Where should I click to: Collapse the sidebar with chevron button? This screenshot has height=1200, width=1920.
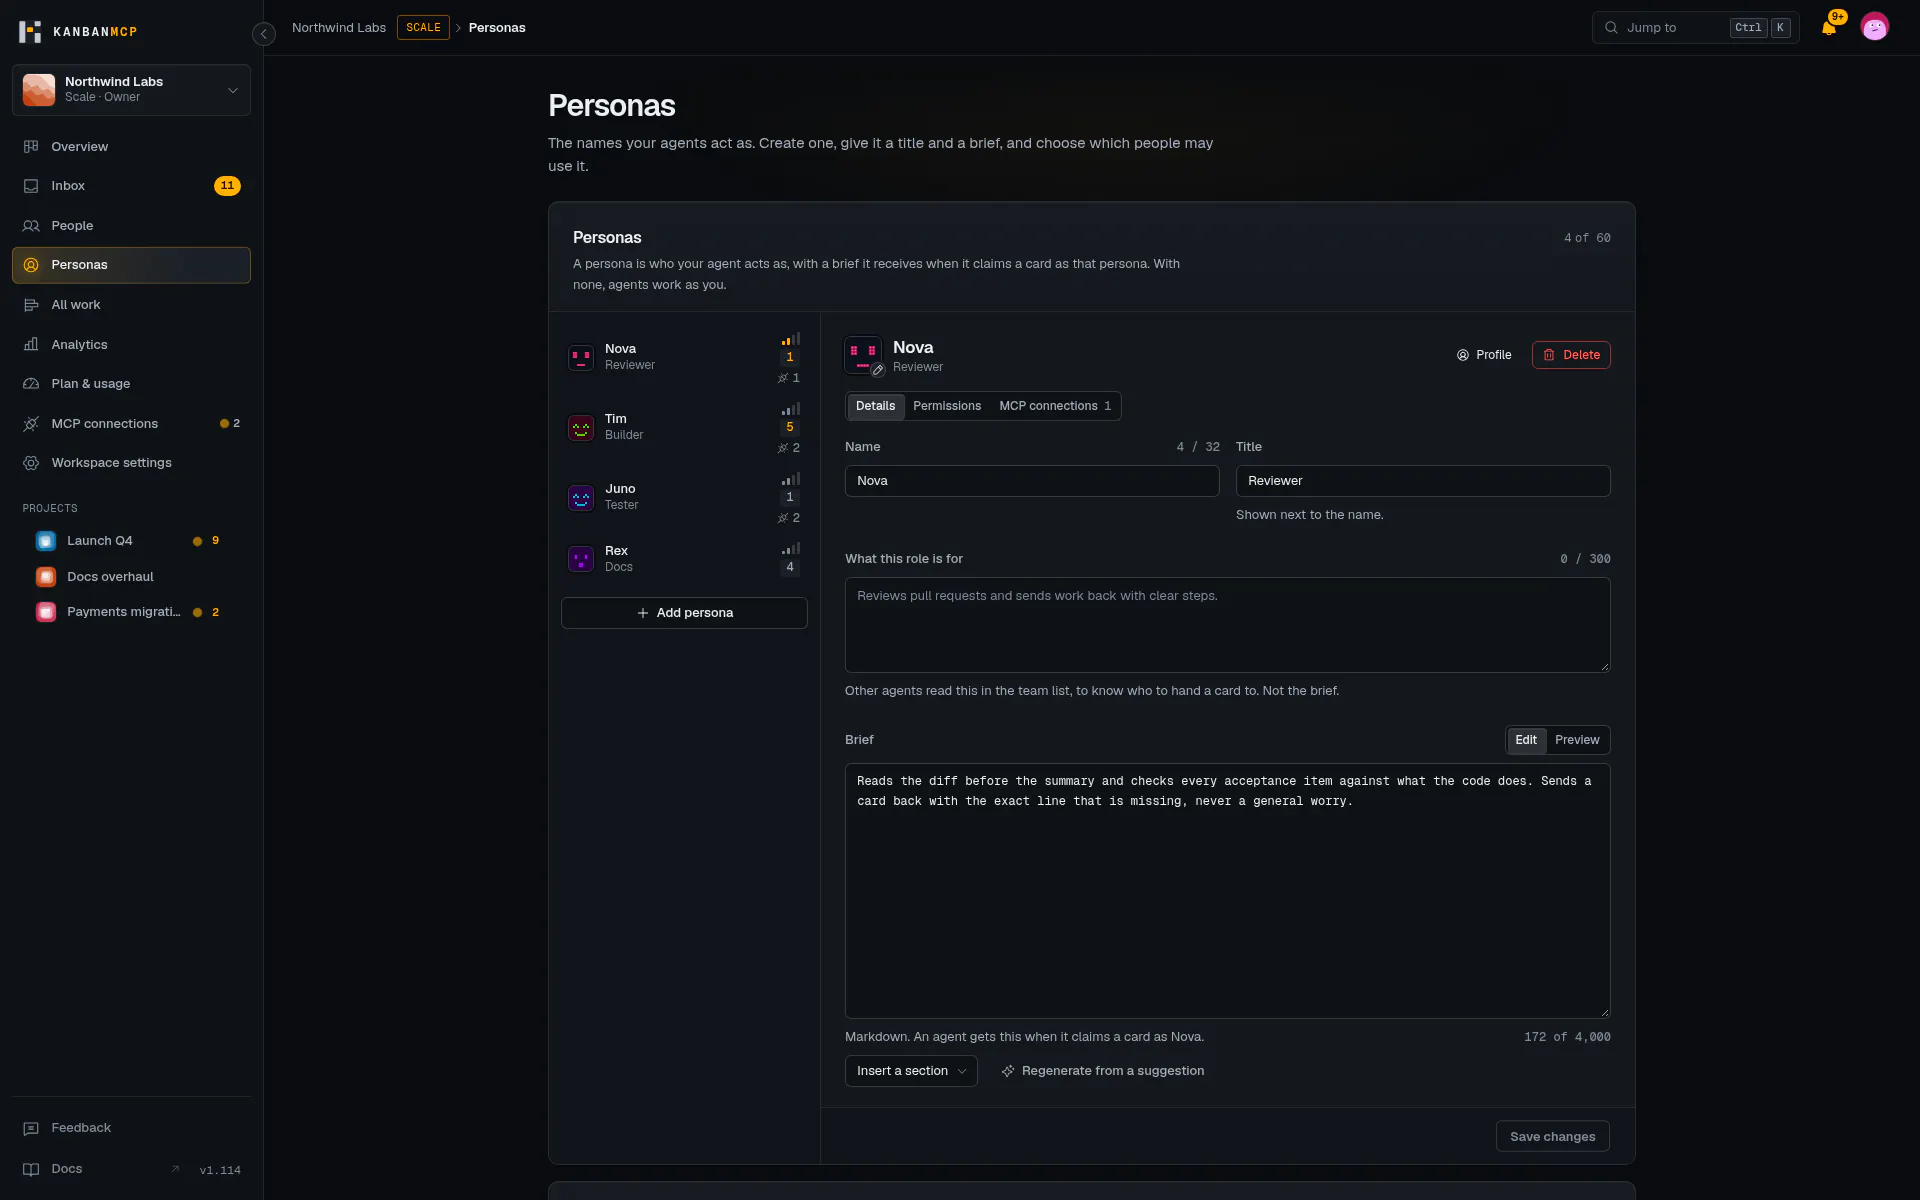point(264,34)
